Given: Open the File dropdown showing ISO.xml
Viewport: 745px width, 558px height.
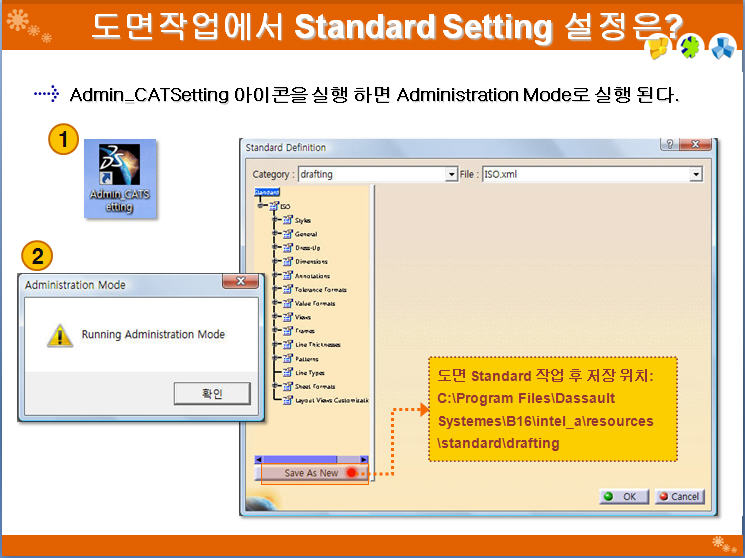Looking at the screenshot, I should tap(696, 174).
